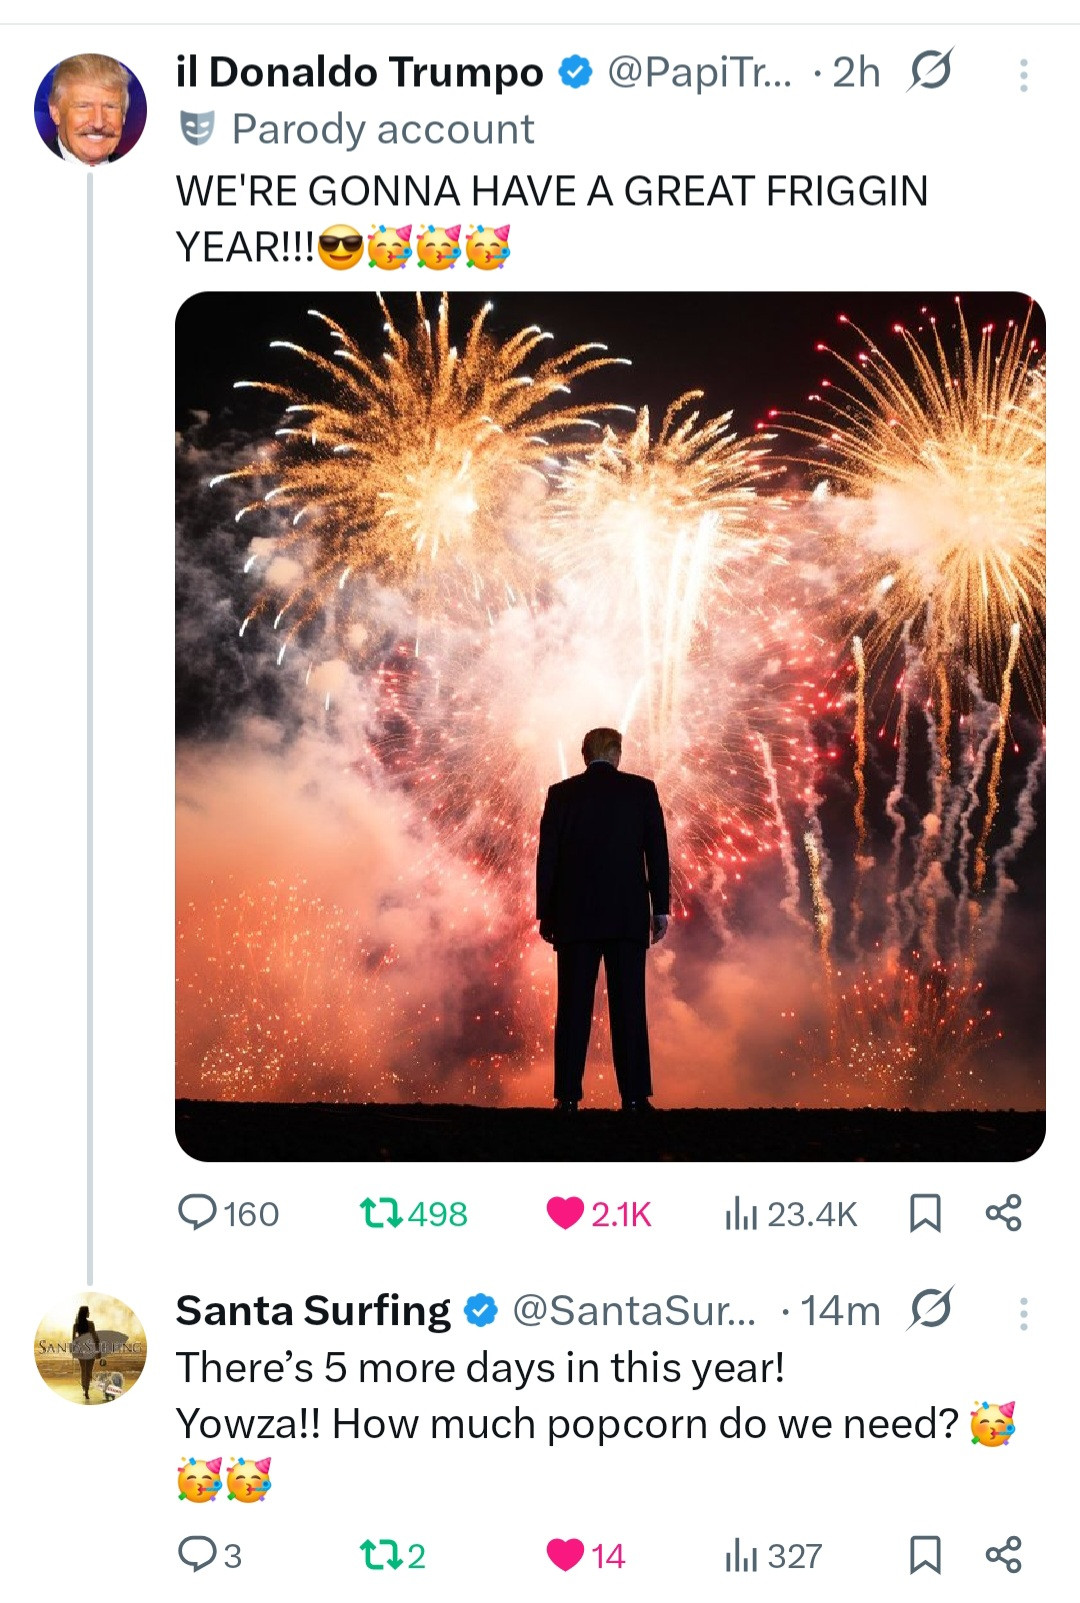Screen dimensions: 1080x1603
Task: Share the Santa Surfing reply
Action: [1003, 1555]
